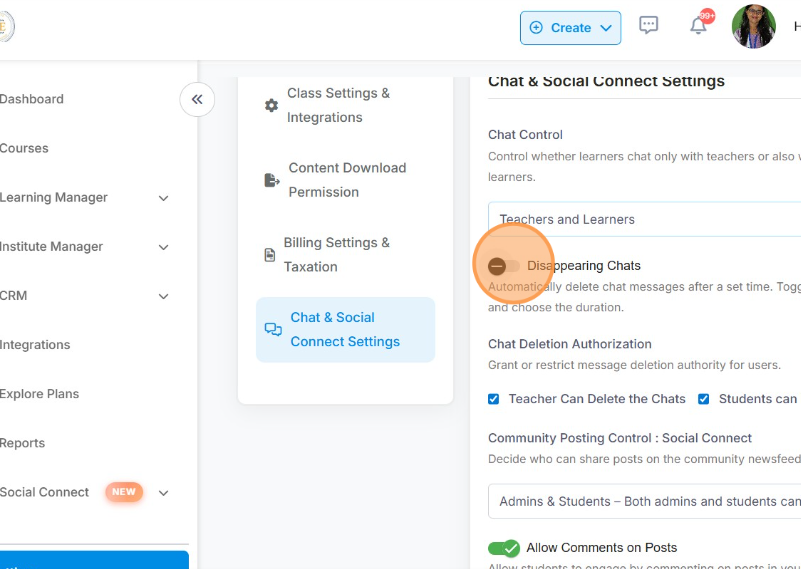
Task: Enable the Disappearing Chats toggle
Action: pos(504,266)
